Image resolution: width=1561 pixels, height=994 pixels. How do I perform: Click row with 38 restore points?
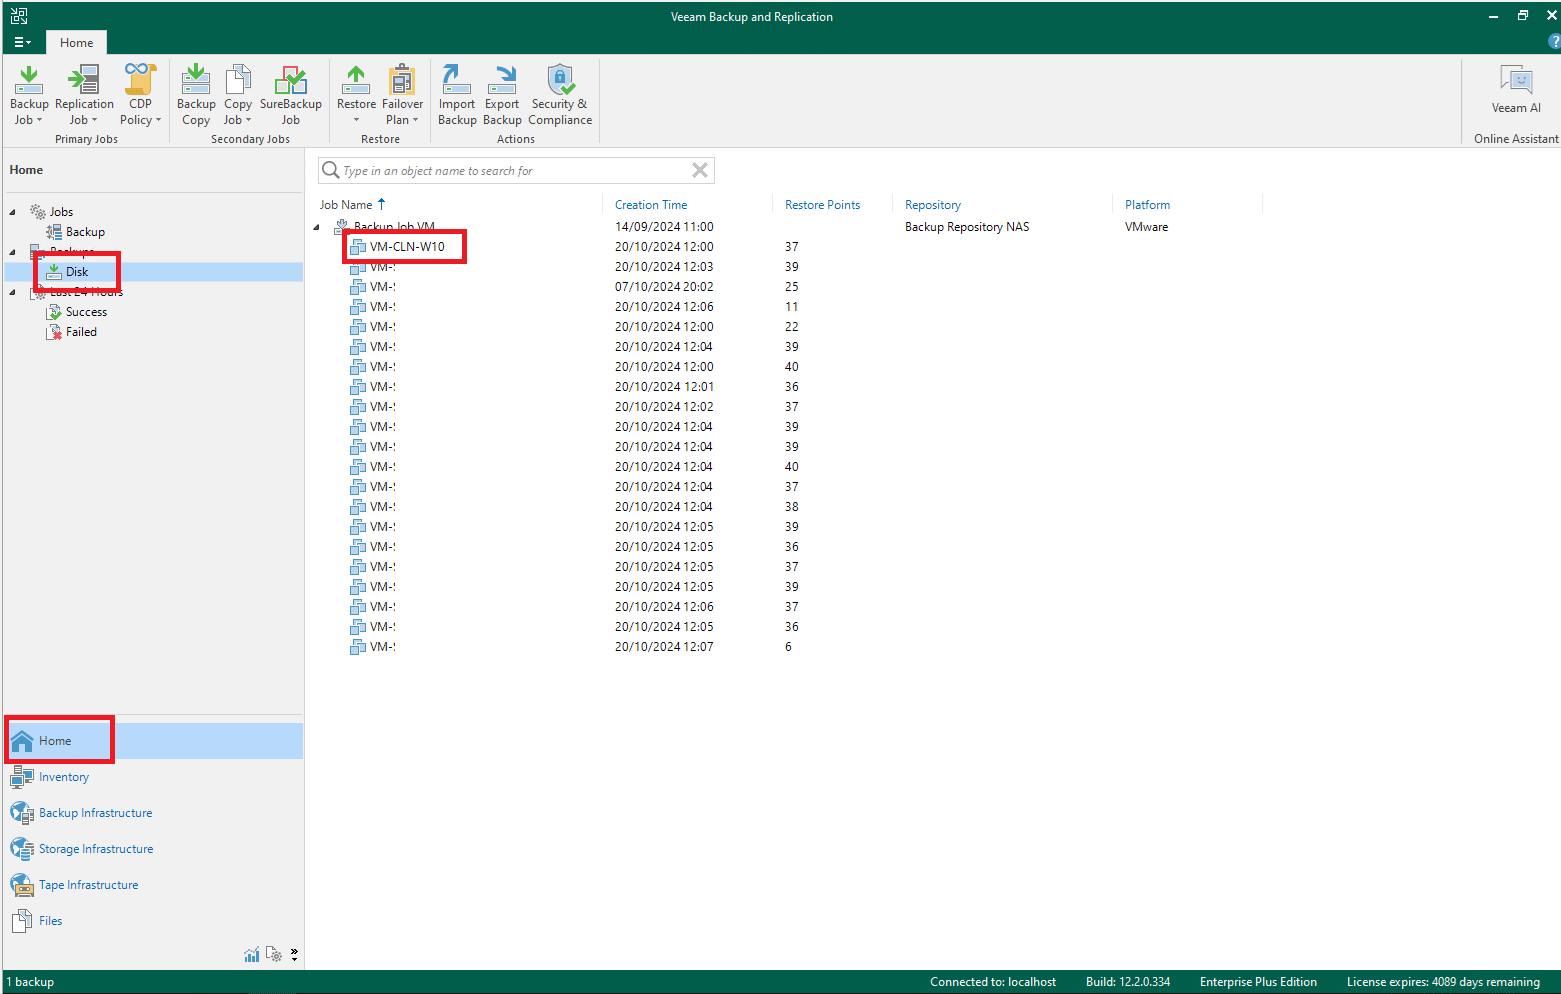click(791, 507)
